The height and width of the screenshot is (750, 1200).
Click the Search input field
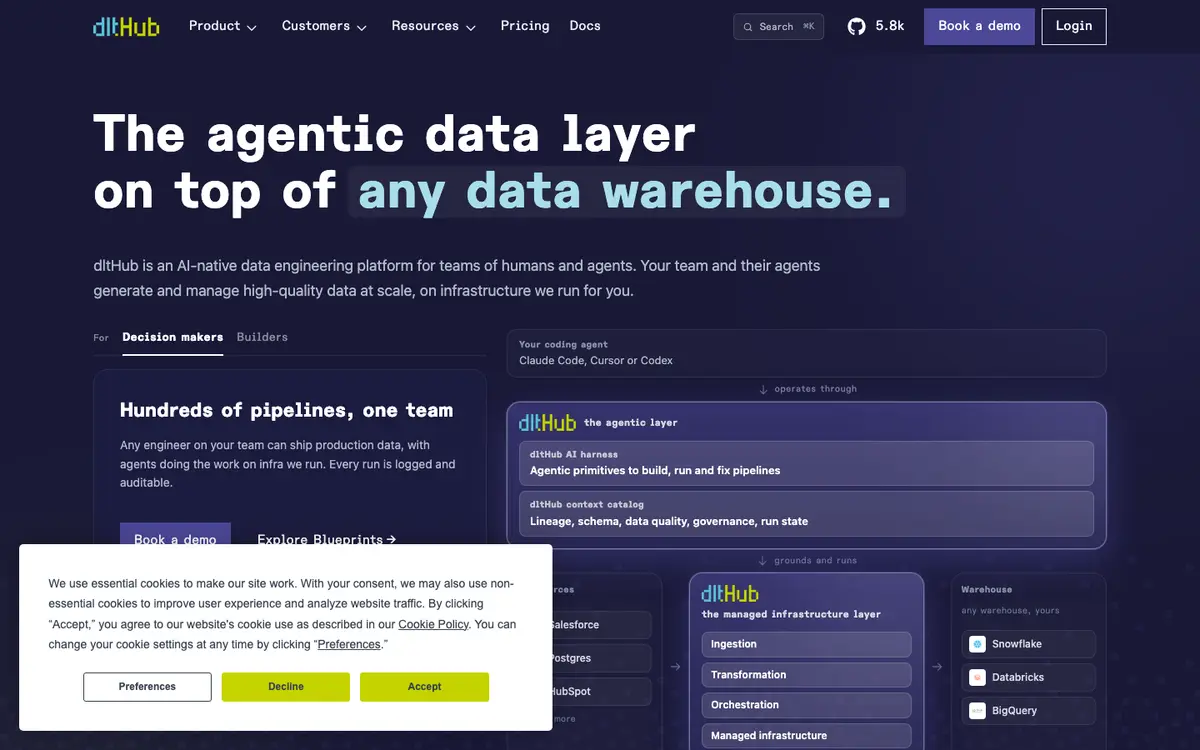click(x=779, y=27)
